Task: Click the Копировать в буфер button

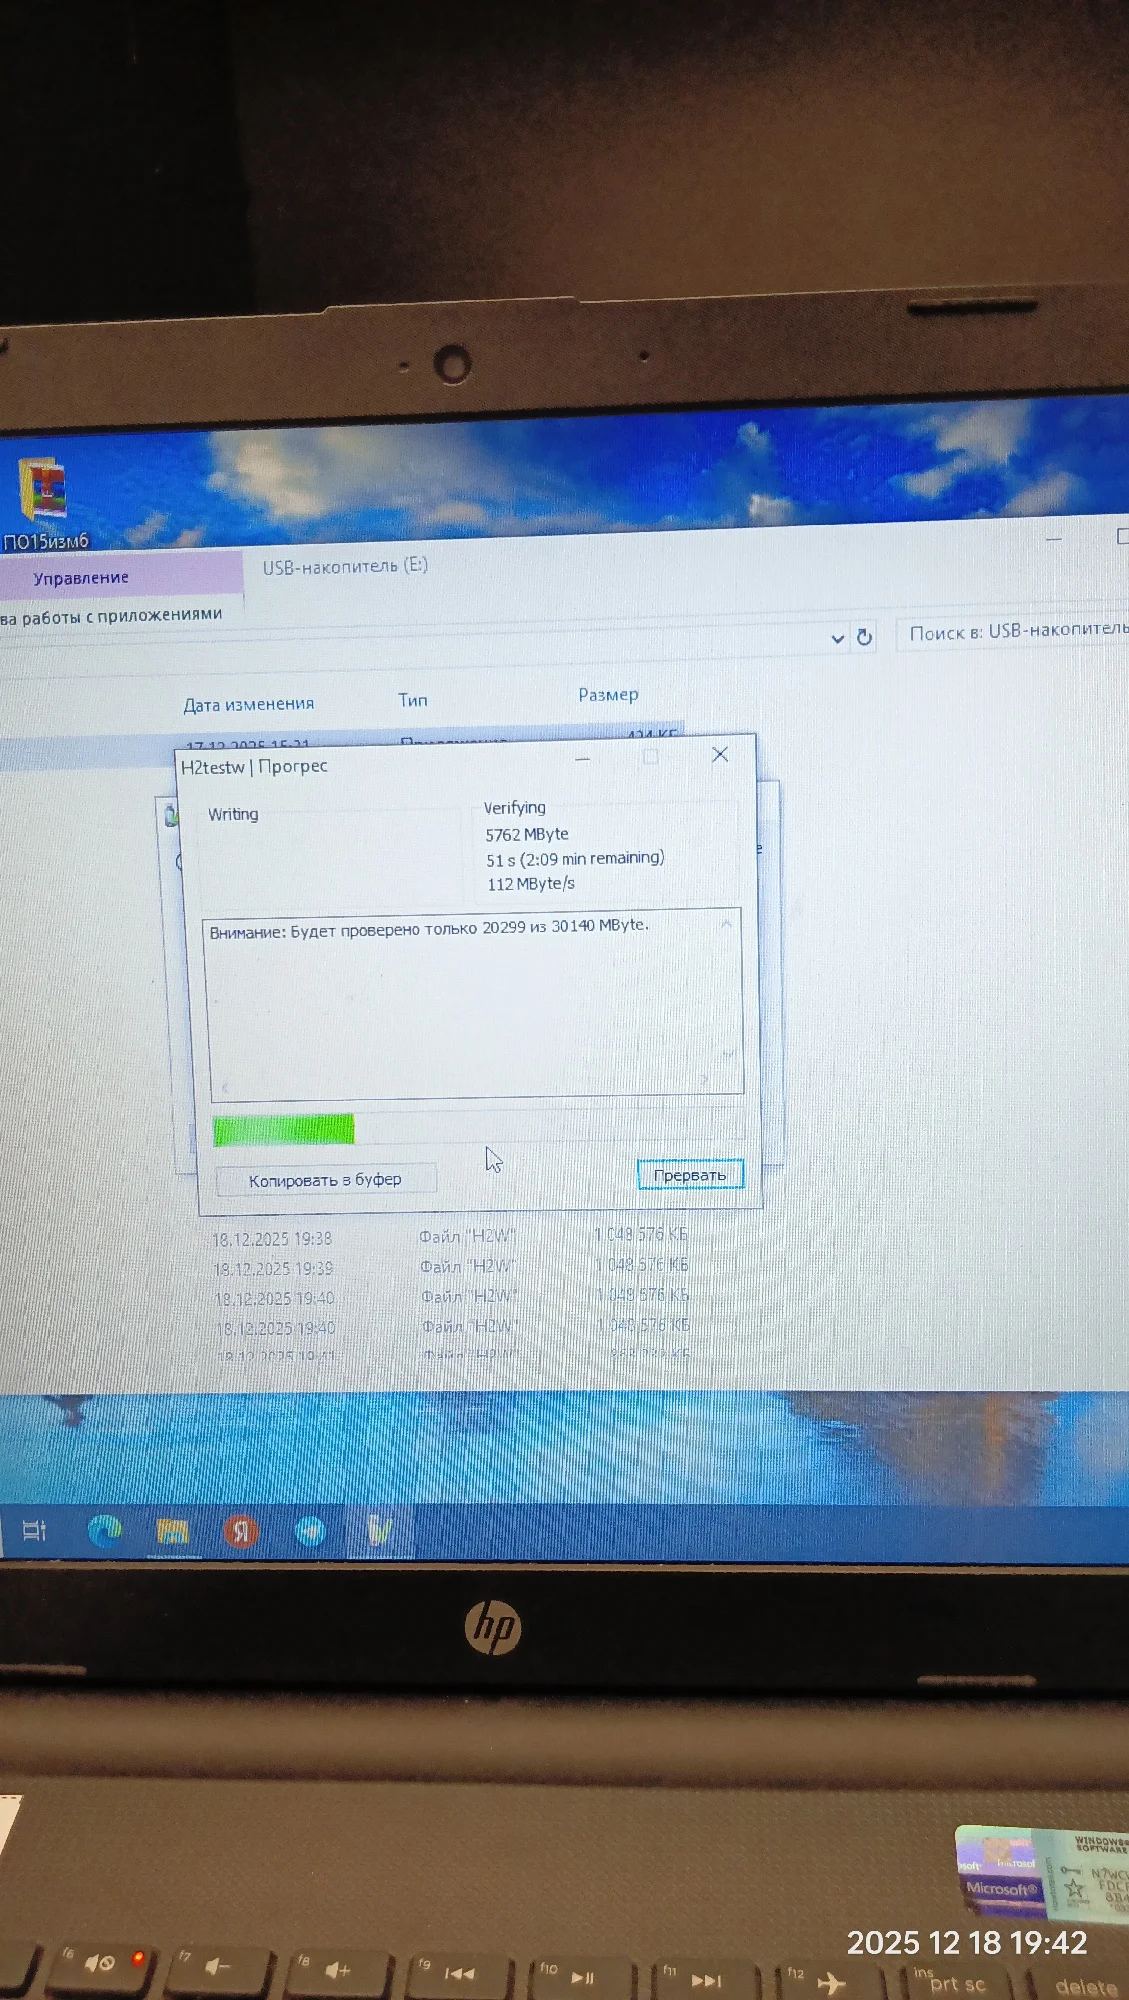Action: click(x=326, y=1180)
